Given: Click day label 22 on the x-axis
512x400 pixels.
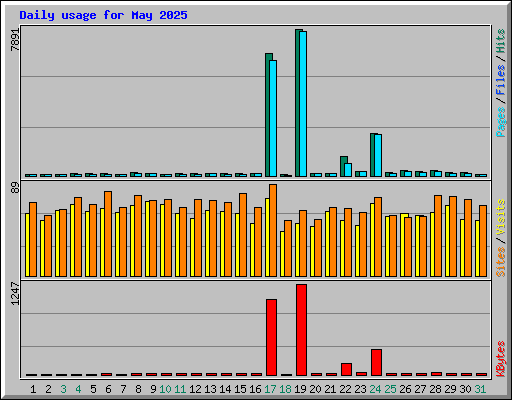Looking at the screenshot, I should point(345,389).
